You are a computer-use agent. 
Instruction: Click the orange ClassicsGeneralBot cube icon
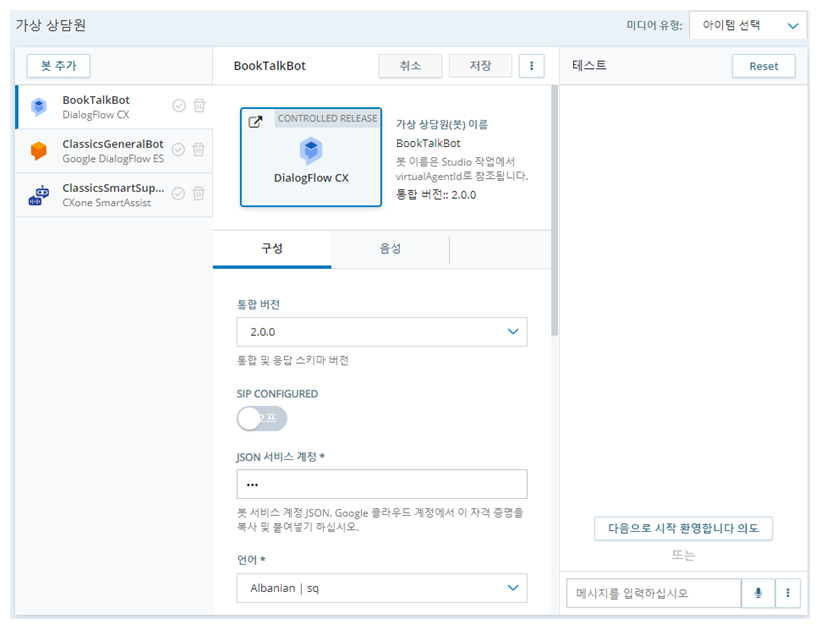39,151
